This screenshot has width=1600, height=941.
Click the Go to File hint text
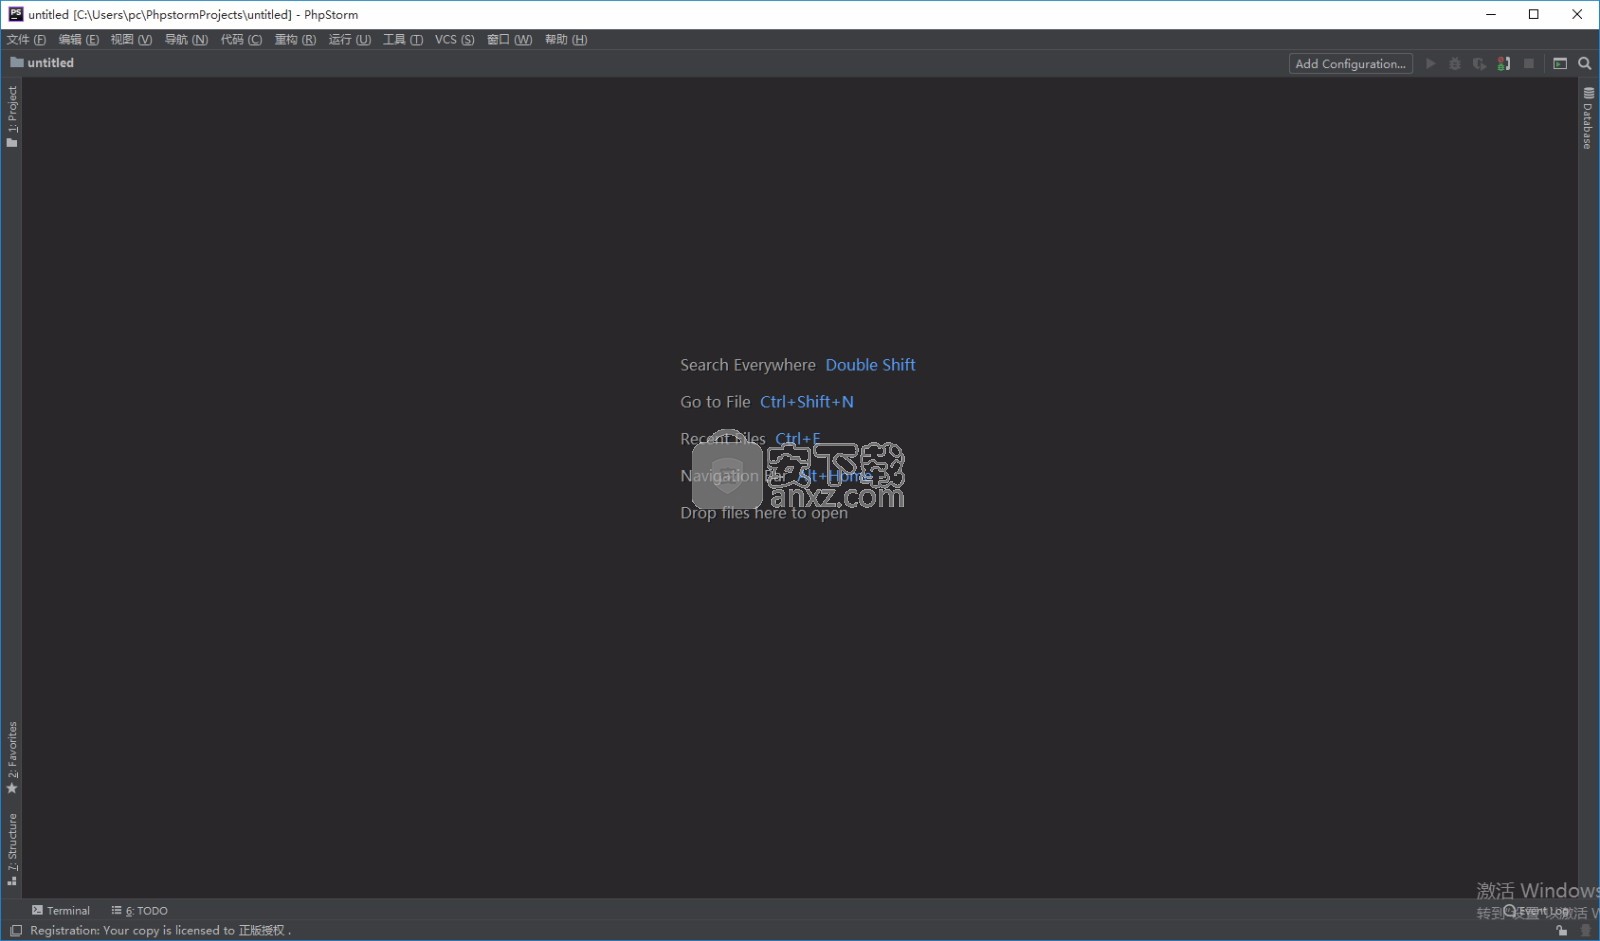pyautogui.click(x=715, y=402)
